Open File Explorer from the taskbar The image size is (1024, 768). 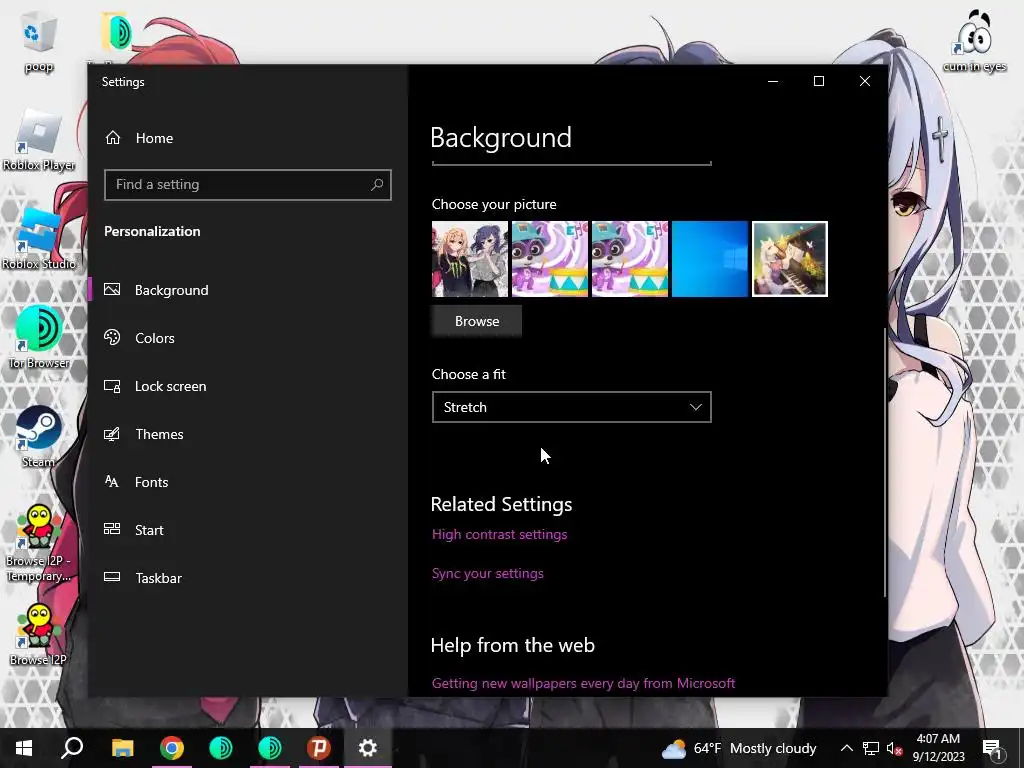tap(122, 748)
